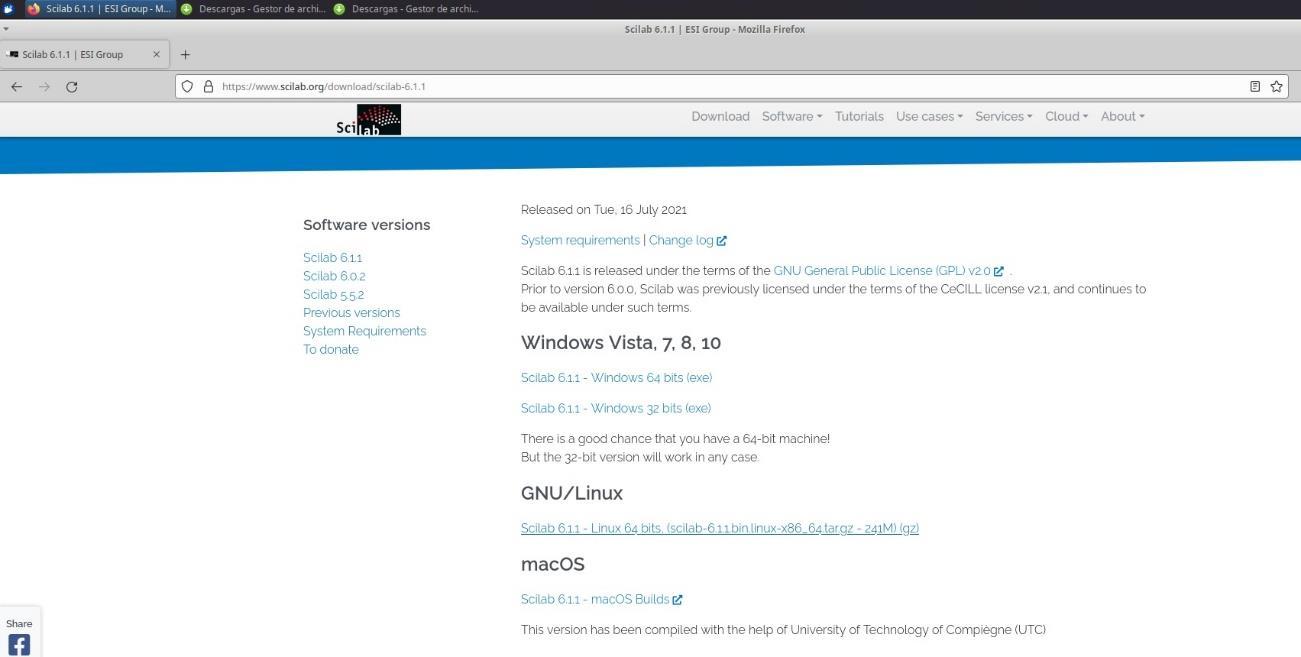The width and height of the screenshot is (1301, 657).
Task: Click external link icon after GPL v2.0
Action: [x=998, y=271]
